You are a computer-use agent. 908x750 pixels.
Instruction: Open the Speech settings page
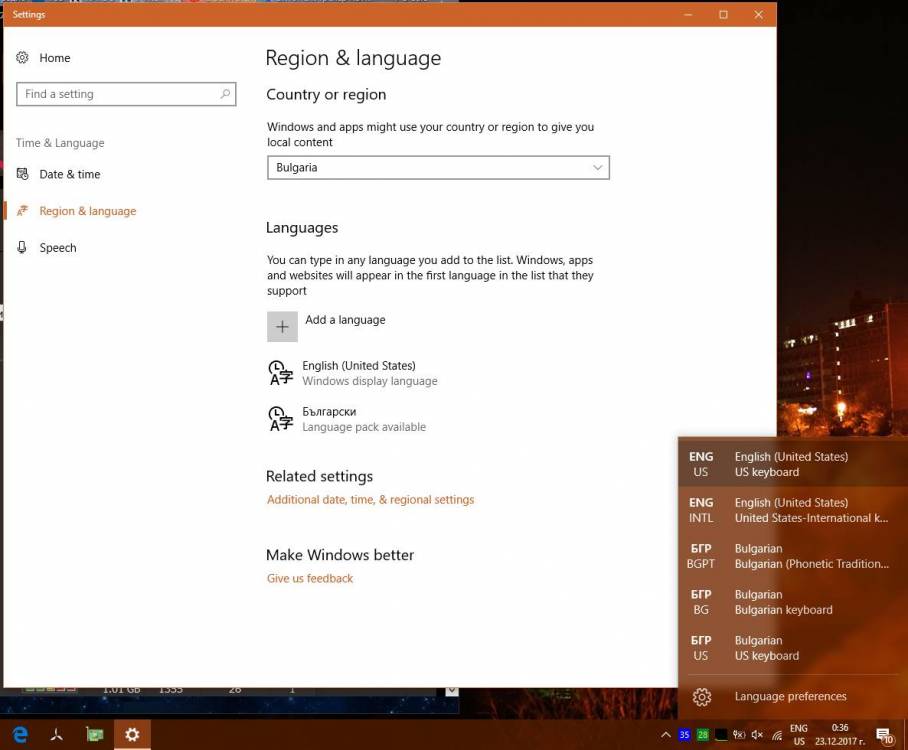coord(57,248)
